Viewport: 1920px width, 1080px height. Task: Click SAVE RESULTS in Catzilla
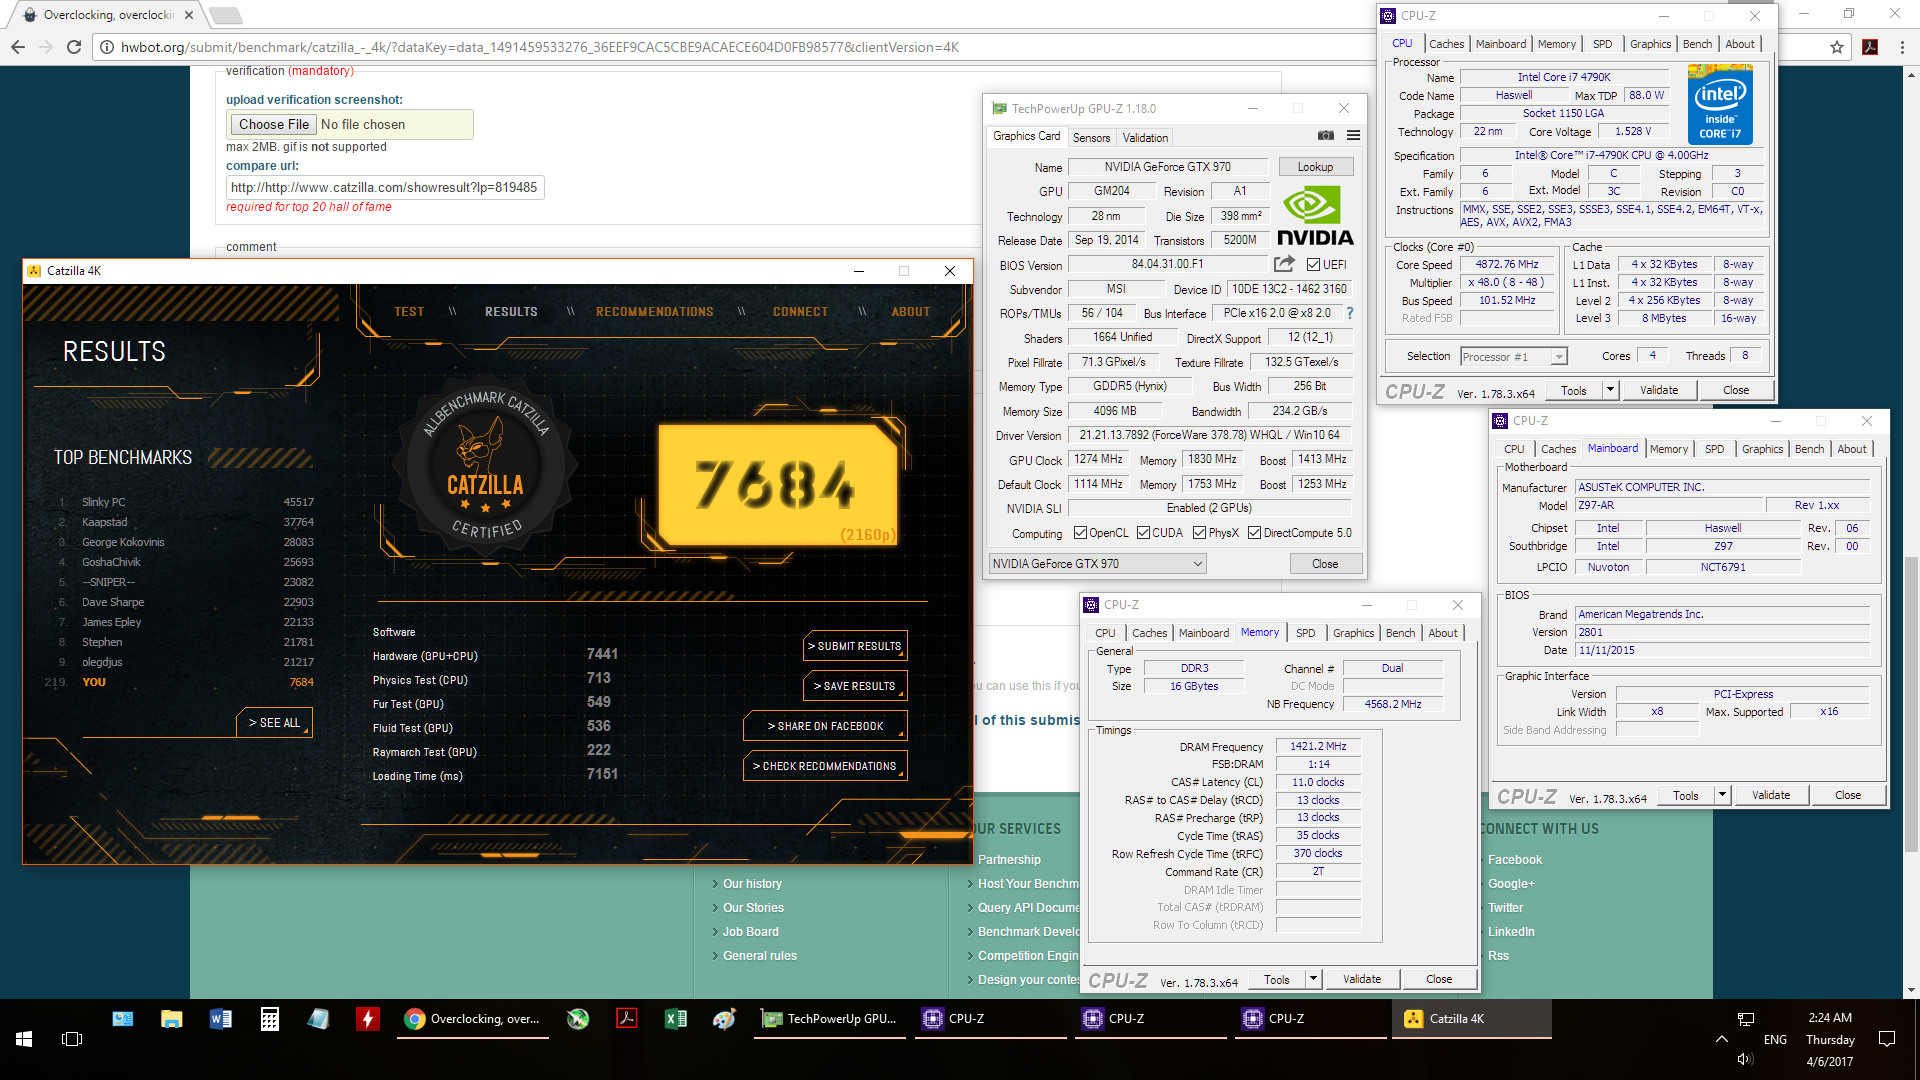(855, 686)
